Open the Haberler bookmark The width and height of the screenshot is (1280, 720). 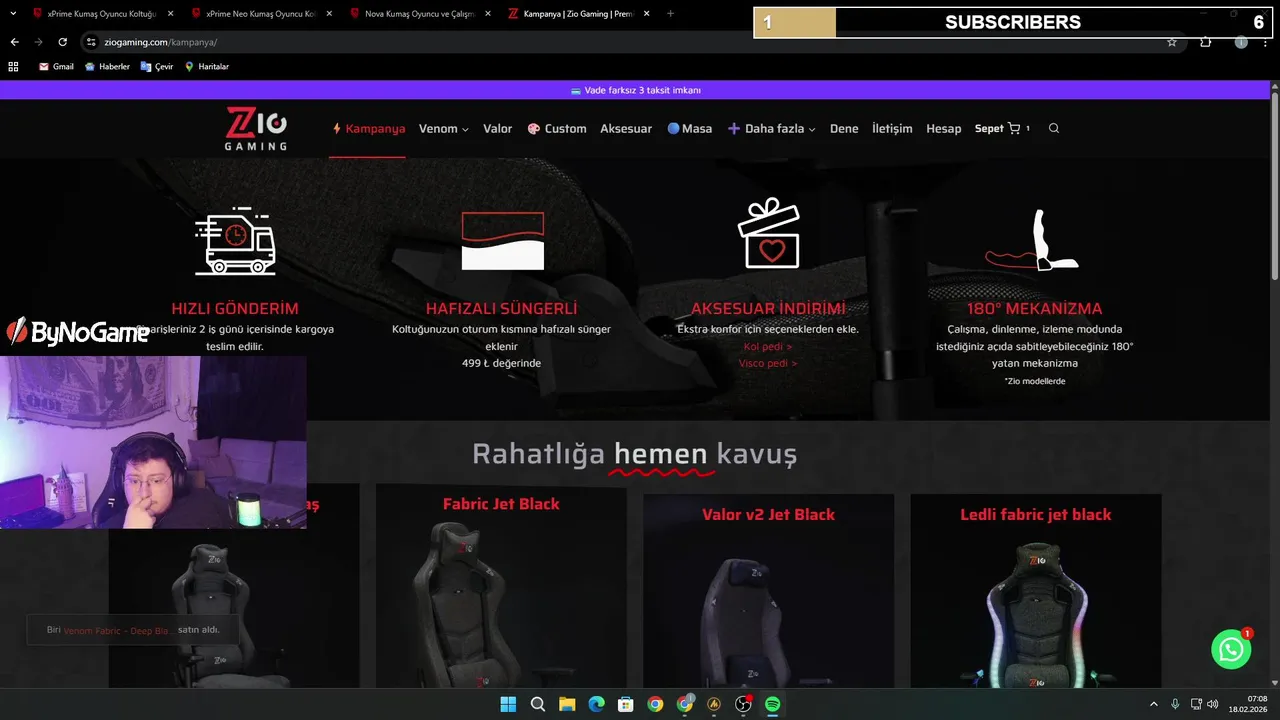[x=107, y=66]
